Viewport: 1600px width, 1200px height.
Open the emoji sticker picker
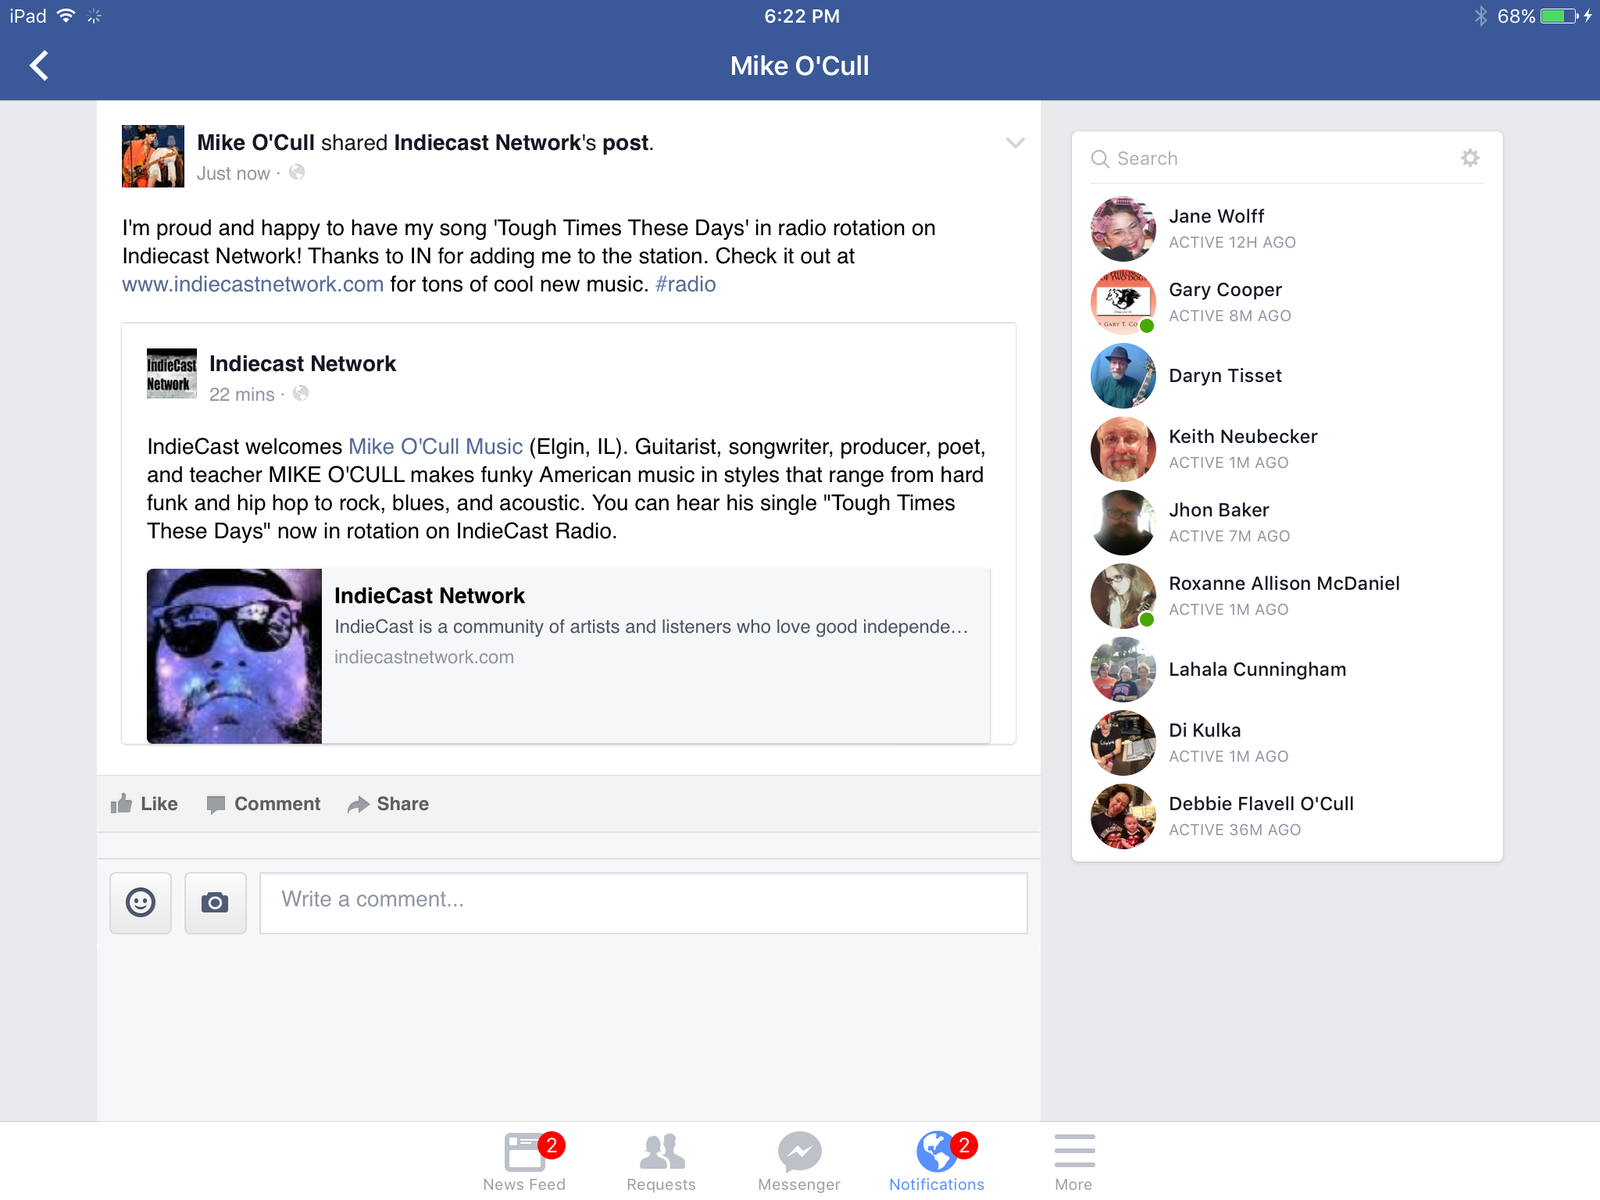click(141, 903)
